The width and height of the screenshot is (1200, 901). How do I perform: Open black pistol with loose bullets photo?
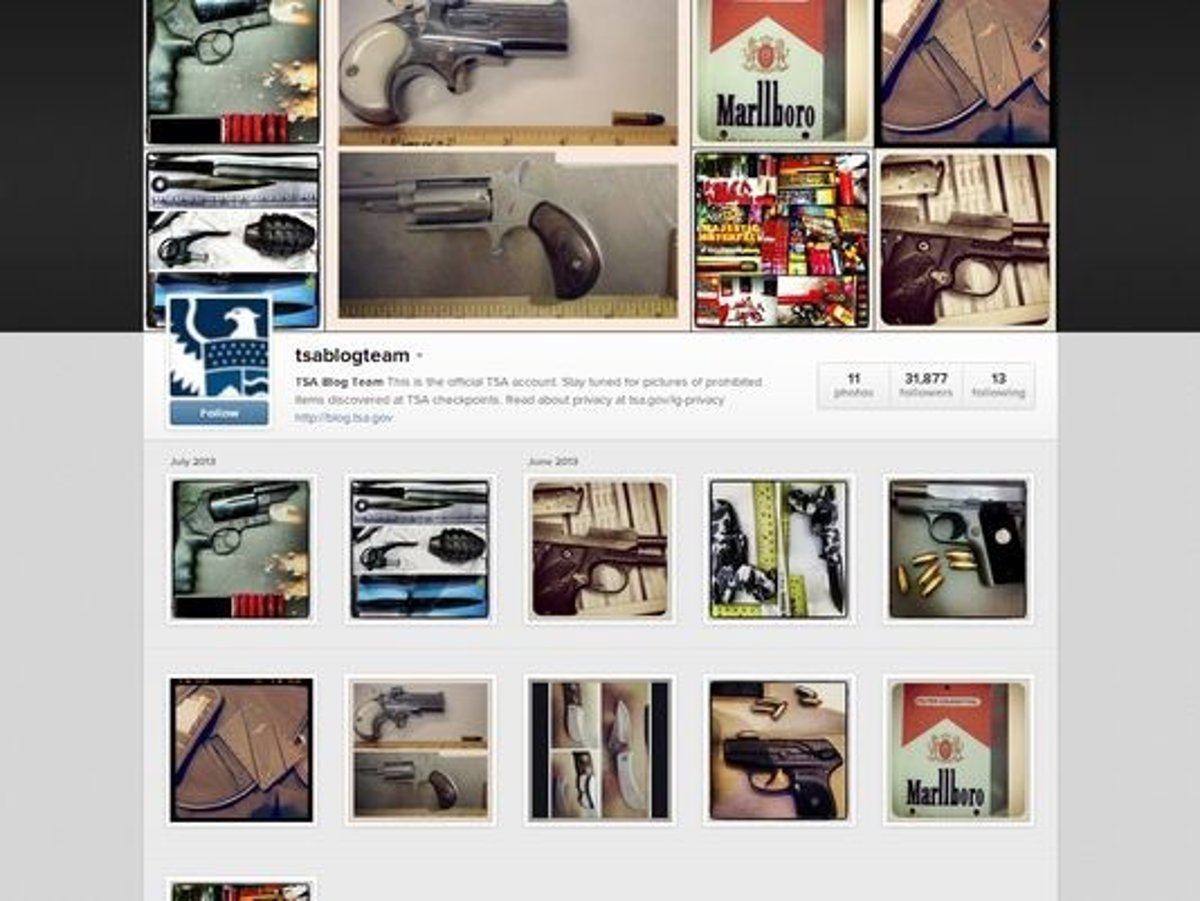tap(778, 750)
